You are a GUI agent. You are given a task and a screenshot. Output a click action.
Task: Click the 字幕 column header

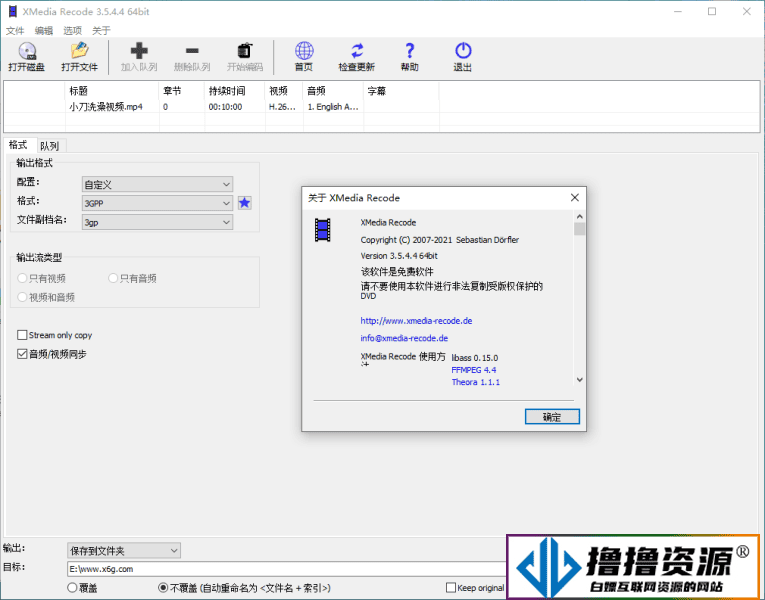click(x=402, y=91)
